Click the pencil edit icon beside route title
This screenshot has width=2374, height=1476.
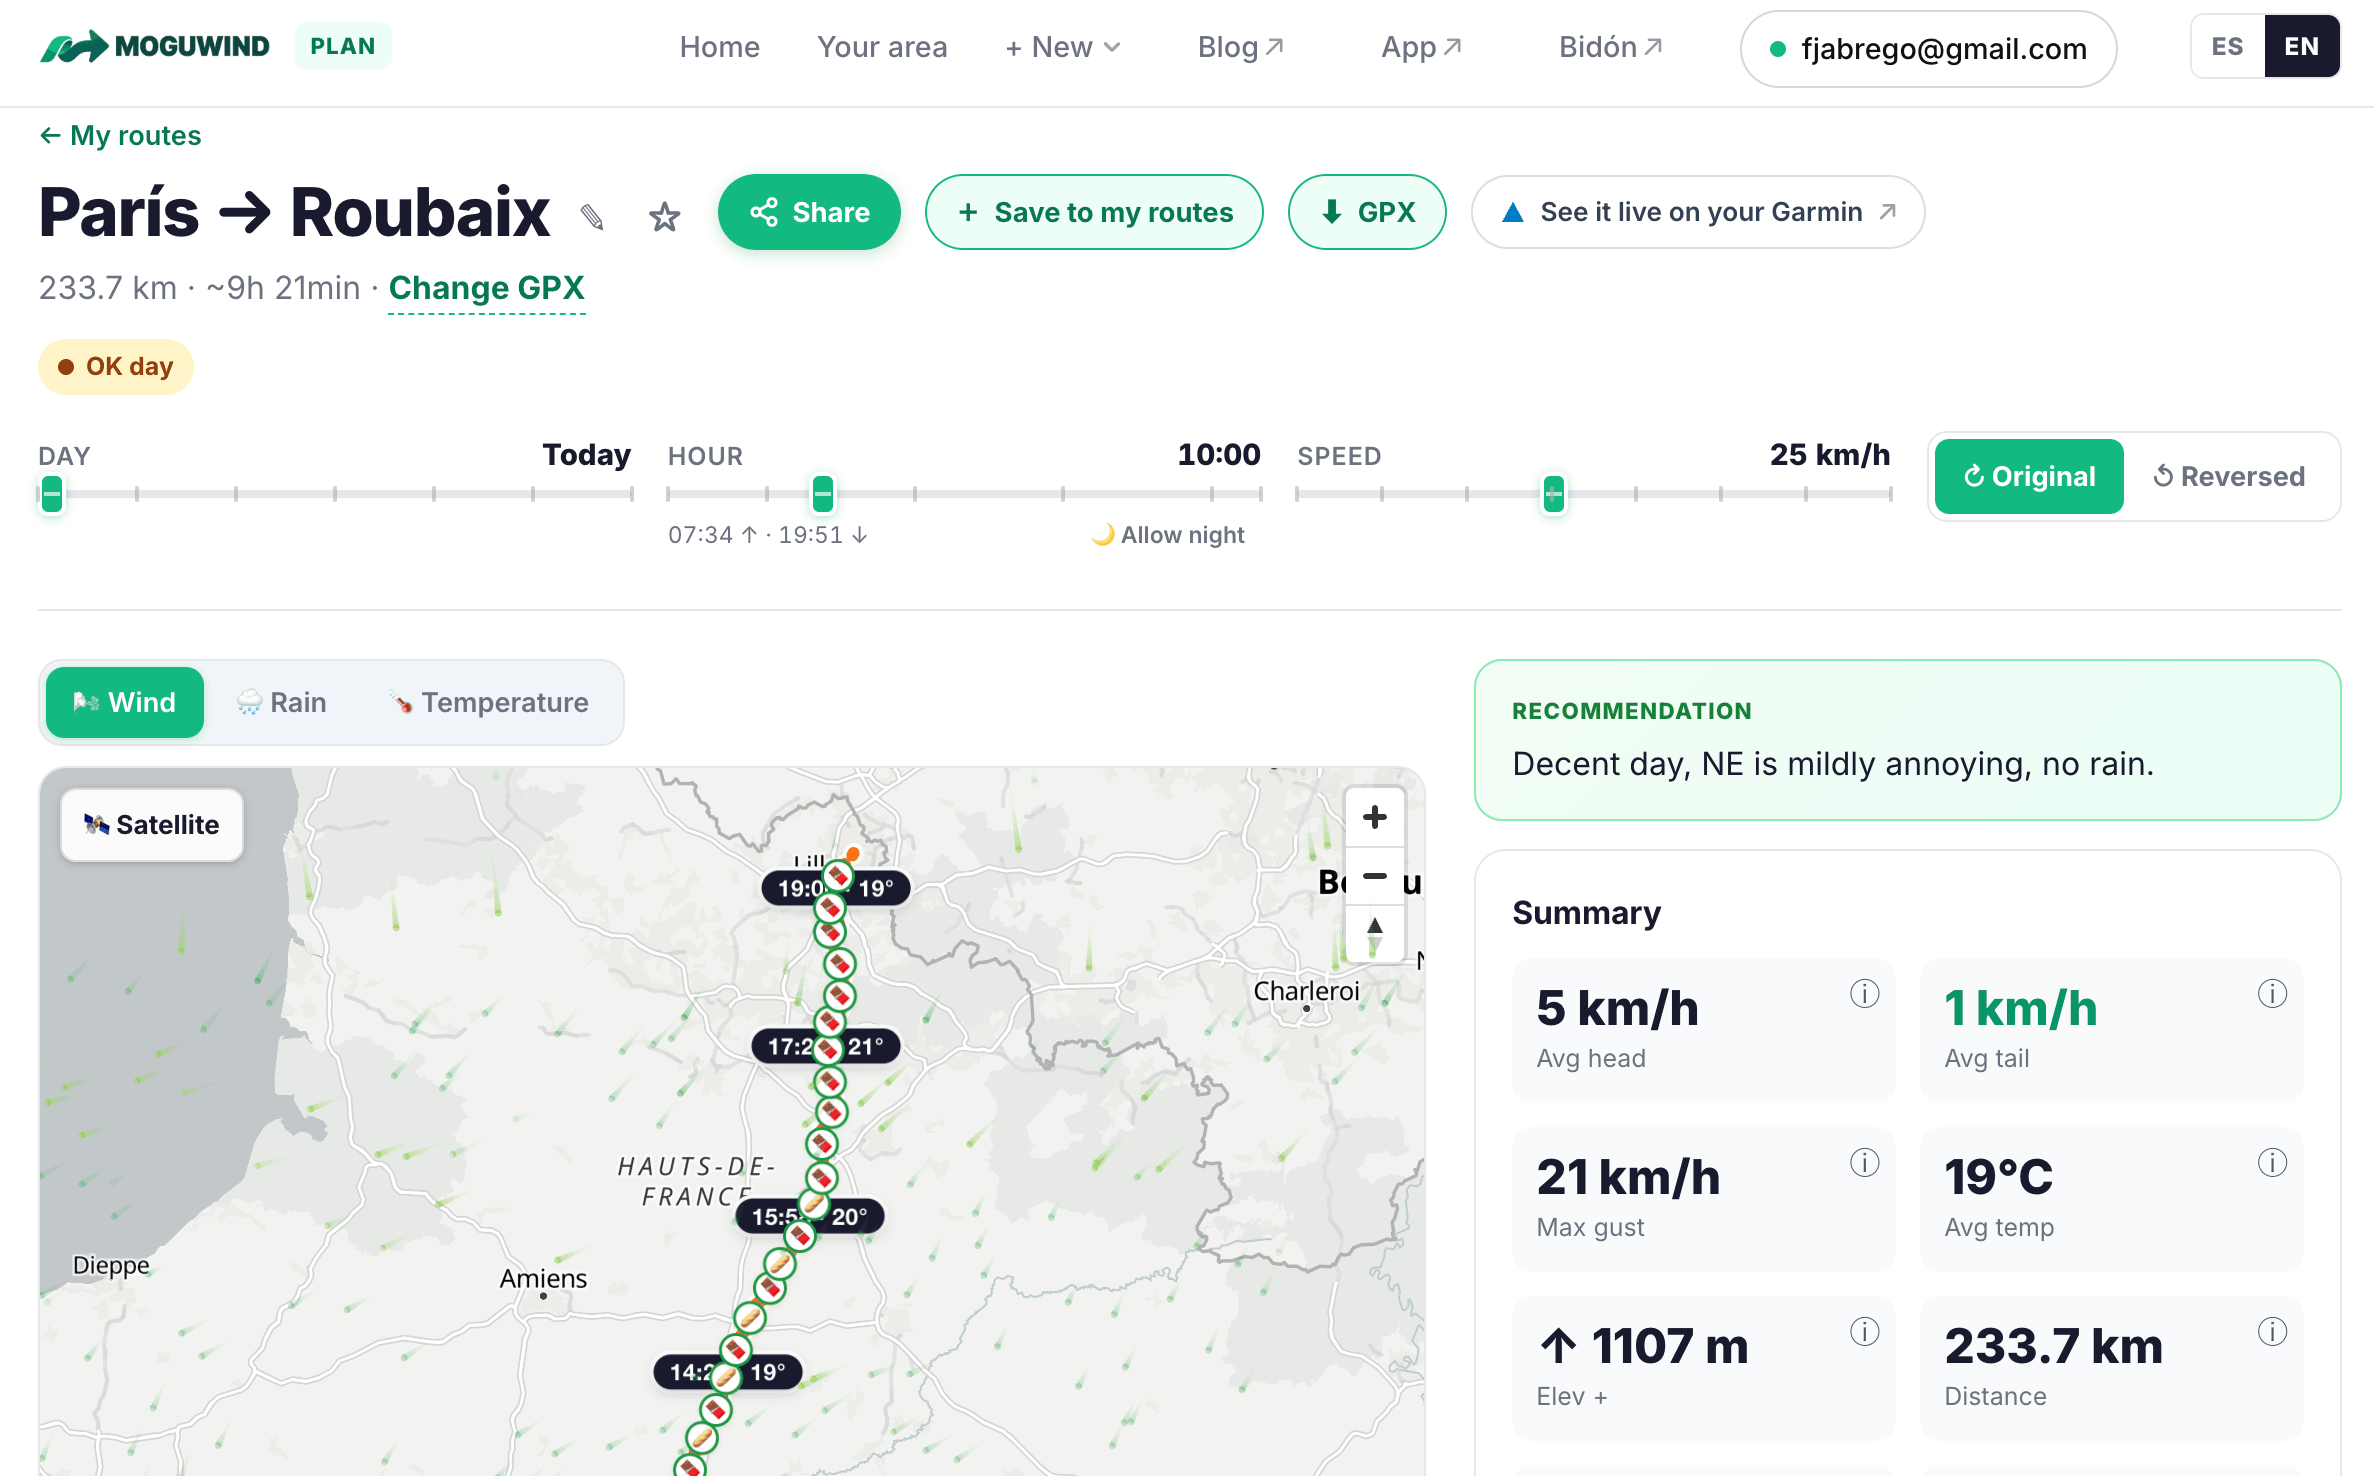point(592,216)
